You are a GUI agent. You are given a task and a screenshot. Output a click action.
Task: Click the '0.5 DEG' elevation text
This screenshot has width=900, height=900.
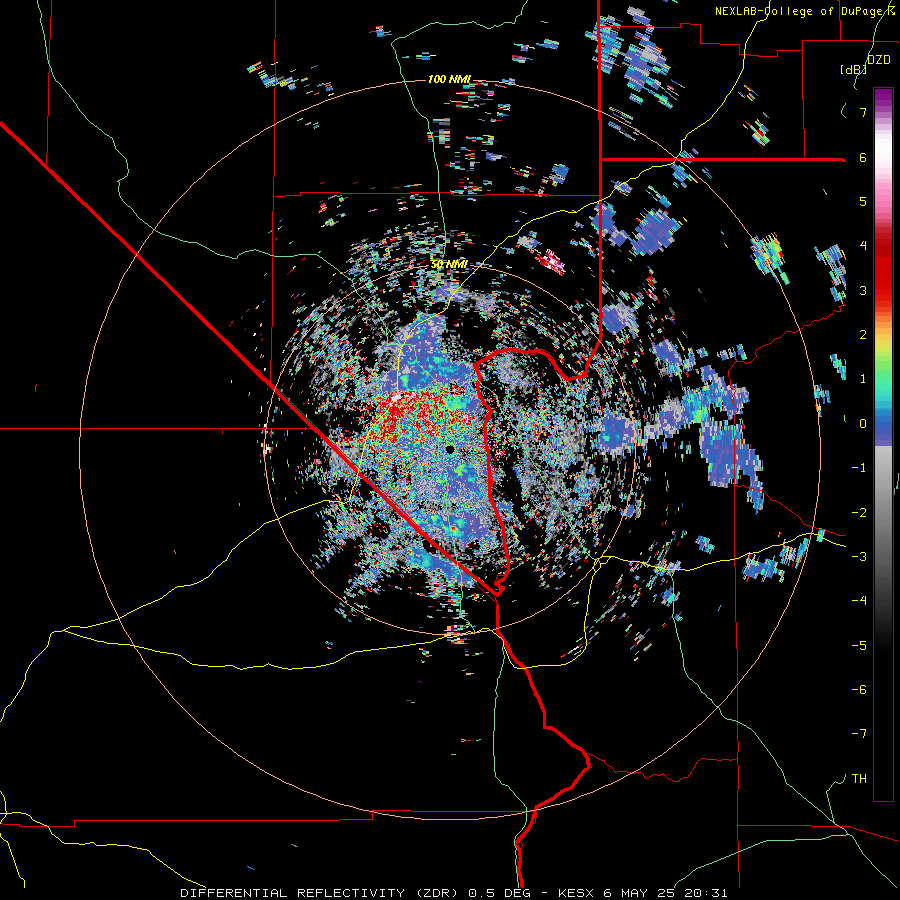coord(499,893)
